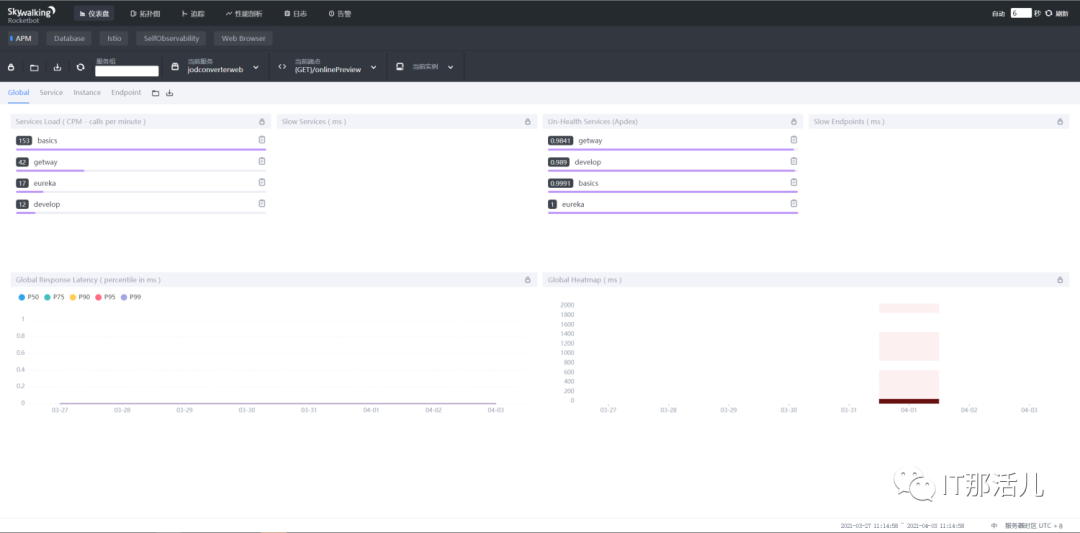Copy the basics name in Un-Health Services

coord(793,182)
